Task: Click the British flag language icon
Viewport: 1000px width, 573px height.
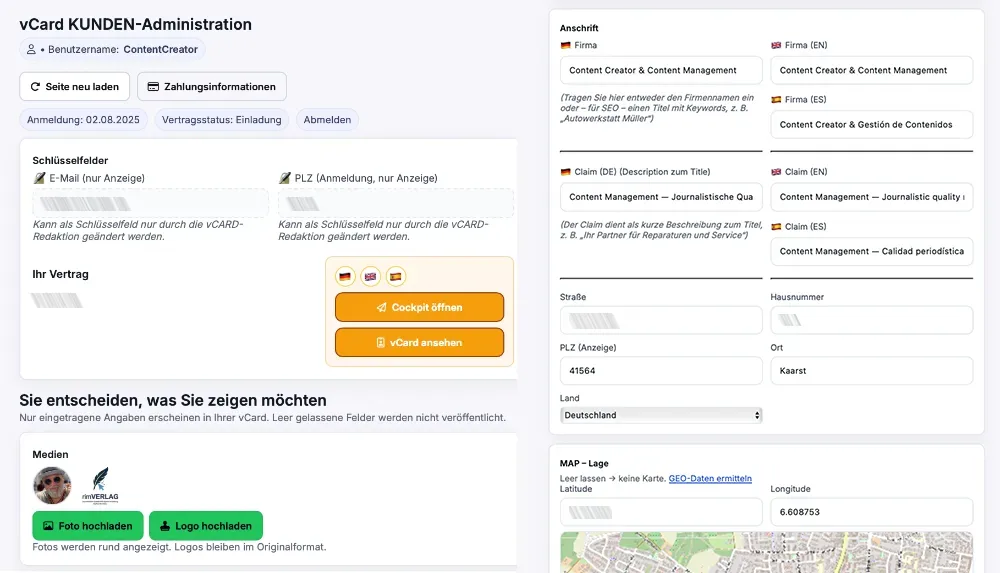Action: [x=371, y=276]
